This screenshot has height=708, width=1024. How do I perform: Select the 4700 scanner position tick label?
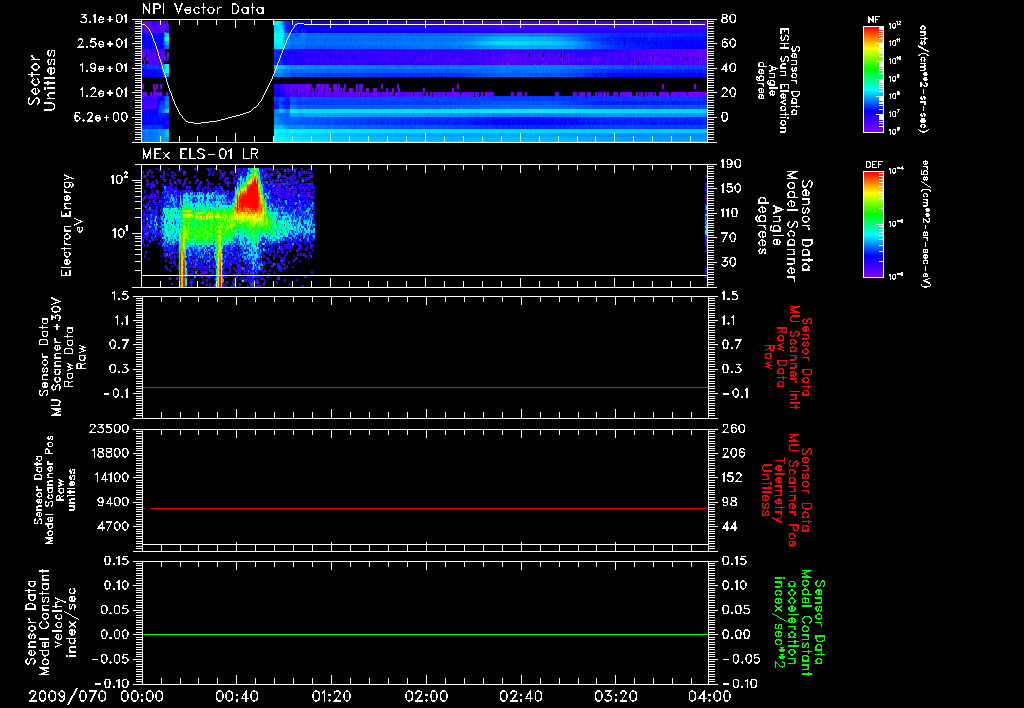(x=113, y=526)
